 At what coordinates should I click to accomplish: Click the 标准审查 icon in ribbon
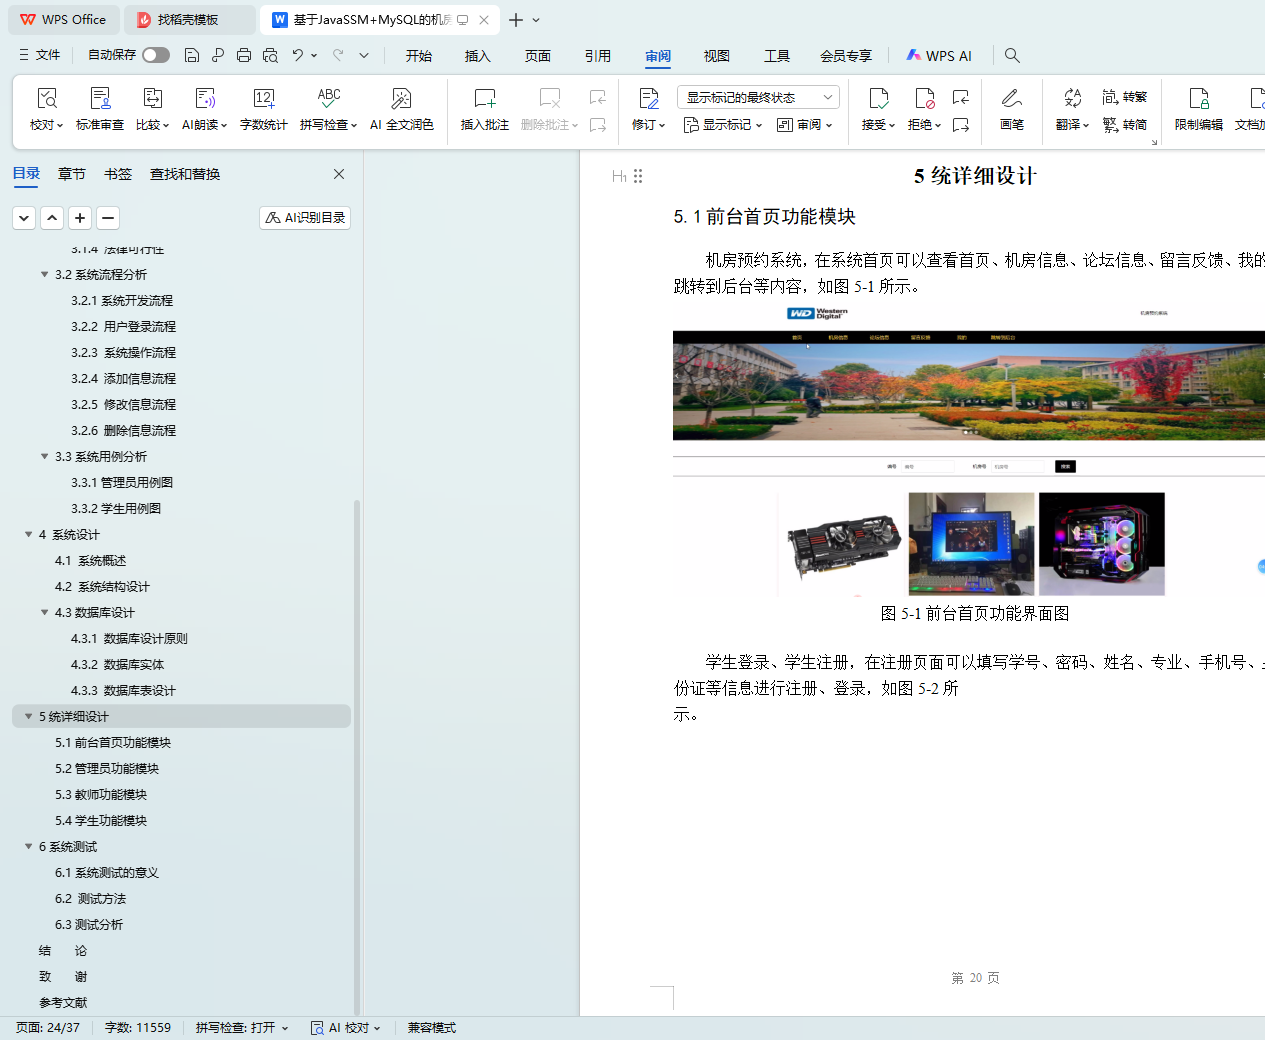click(x=100, y=99)
